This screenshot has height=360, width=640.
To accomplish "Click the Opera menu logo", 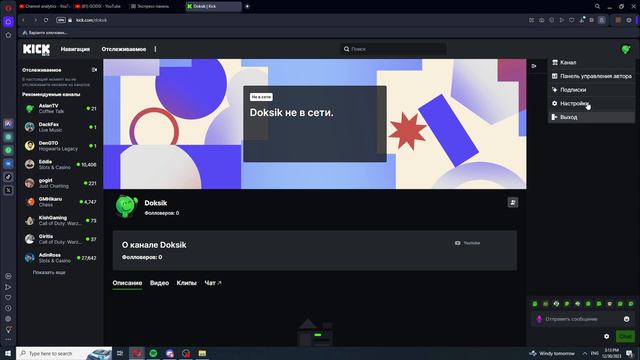I will [x=8, y=7].
